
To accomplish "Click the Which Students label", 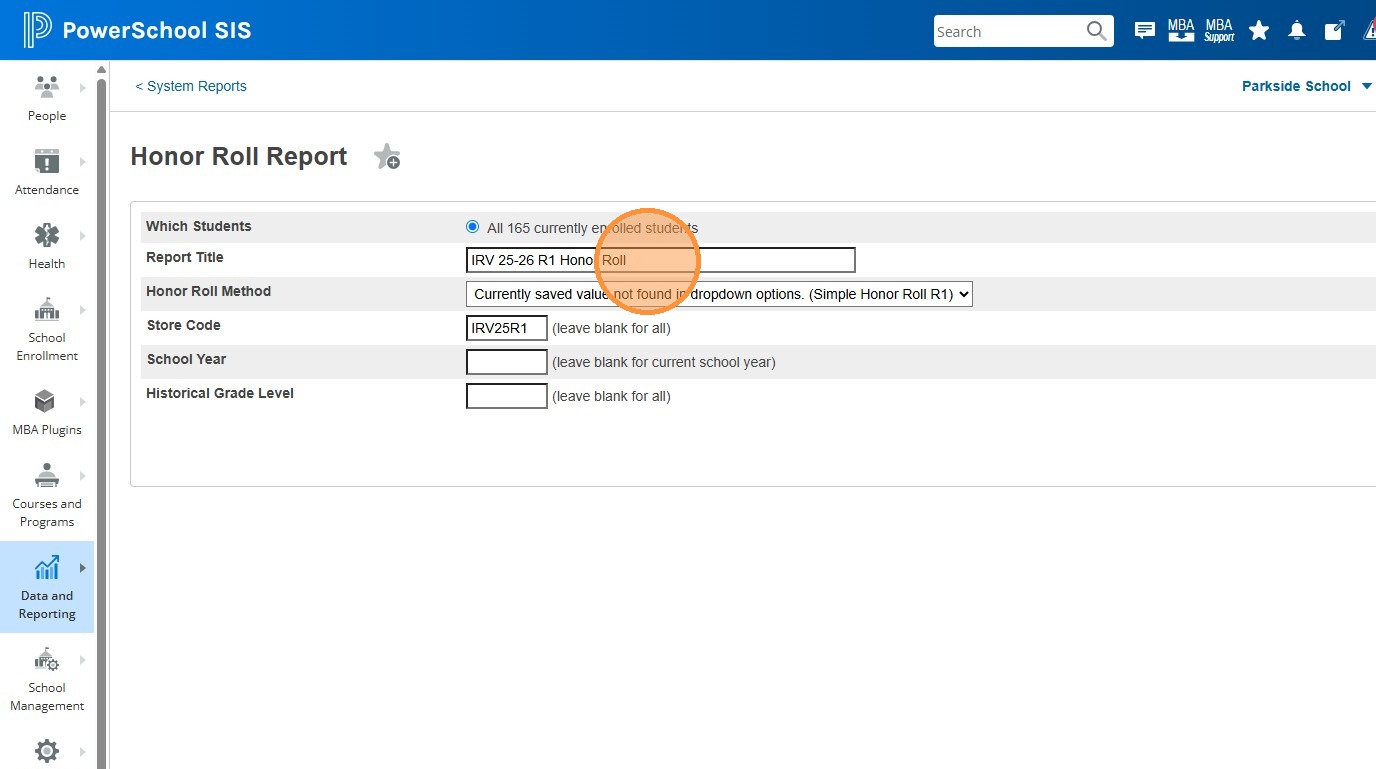I will [x=199, y=226].
